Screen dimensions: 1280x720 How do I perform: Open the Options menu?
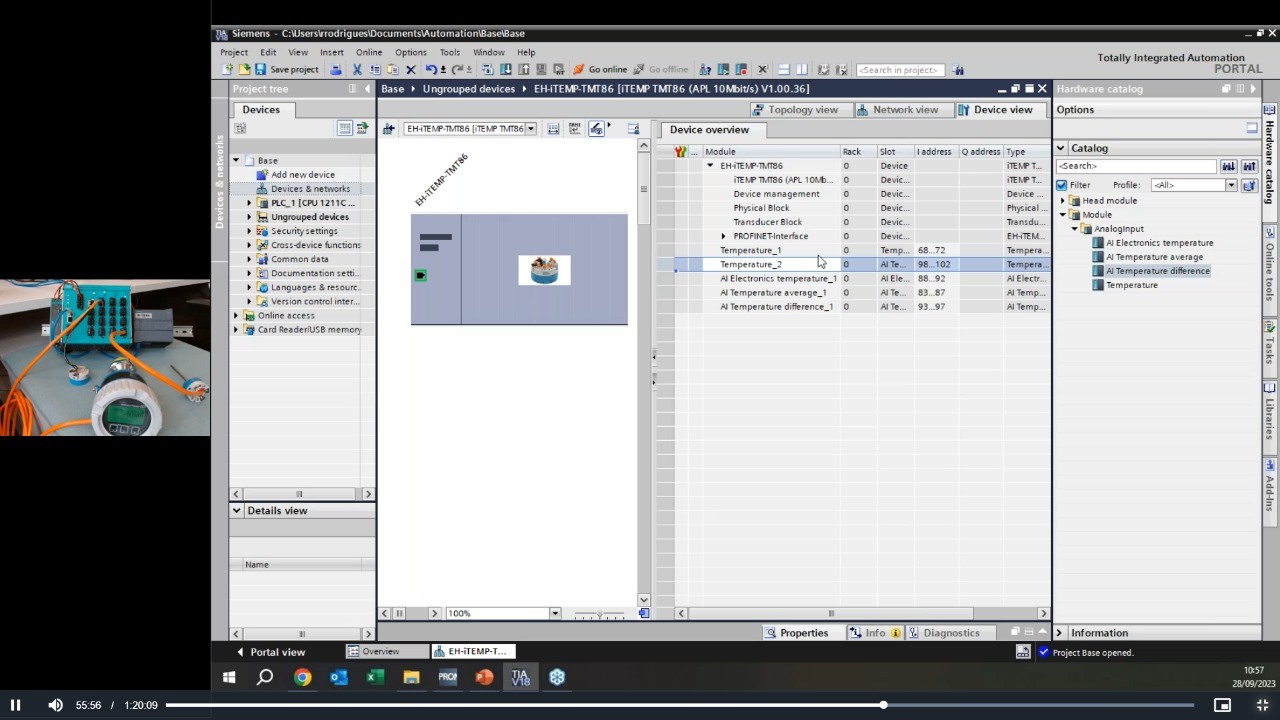point(410,52)
